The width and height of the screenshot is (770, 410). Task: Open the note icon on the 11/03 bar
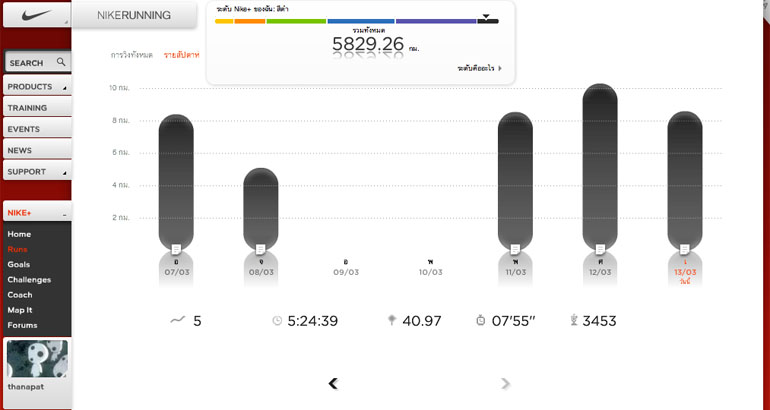coord(515,247)
